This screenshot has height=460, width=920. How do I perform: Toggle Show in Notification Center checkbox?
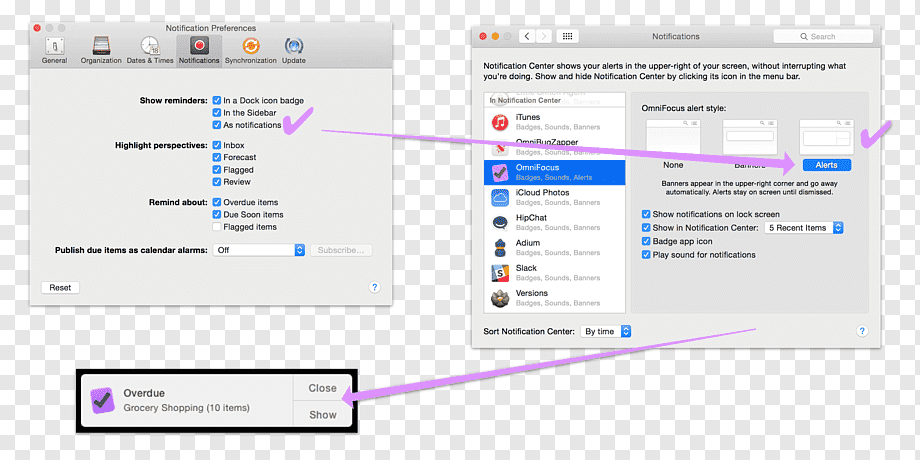[646, 228]
